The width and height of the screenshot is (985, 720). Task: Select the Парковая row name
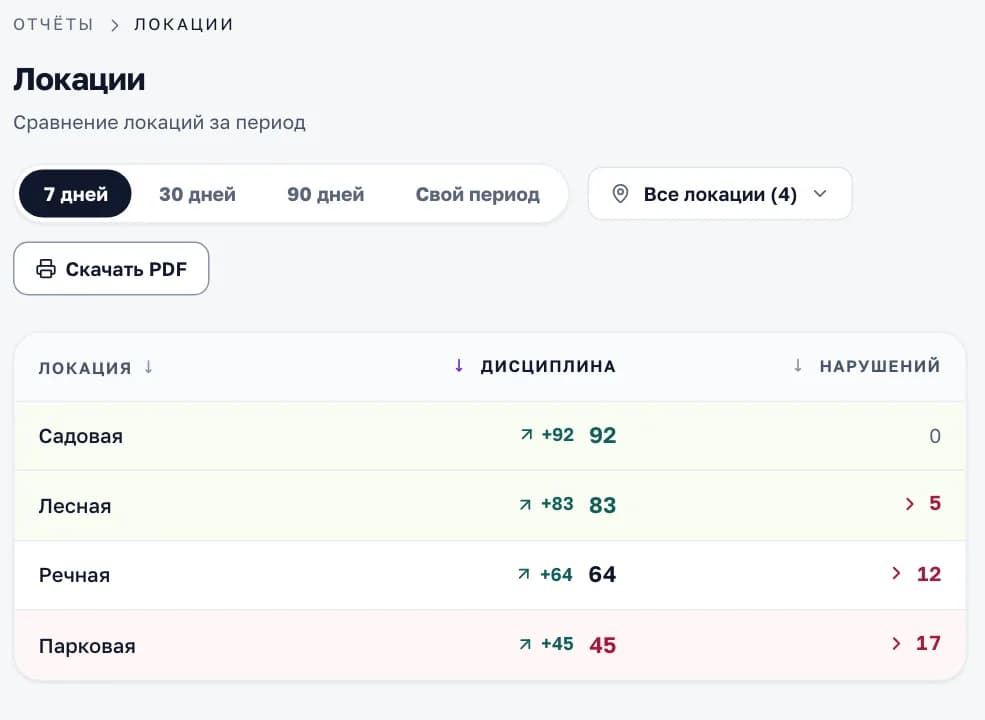(x=87, y=646)
